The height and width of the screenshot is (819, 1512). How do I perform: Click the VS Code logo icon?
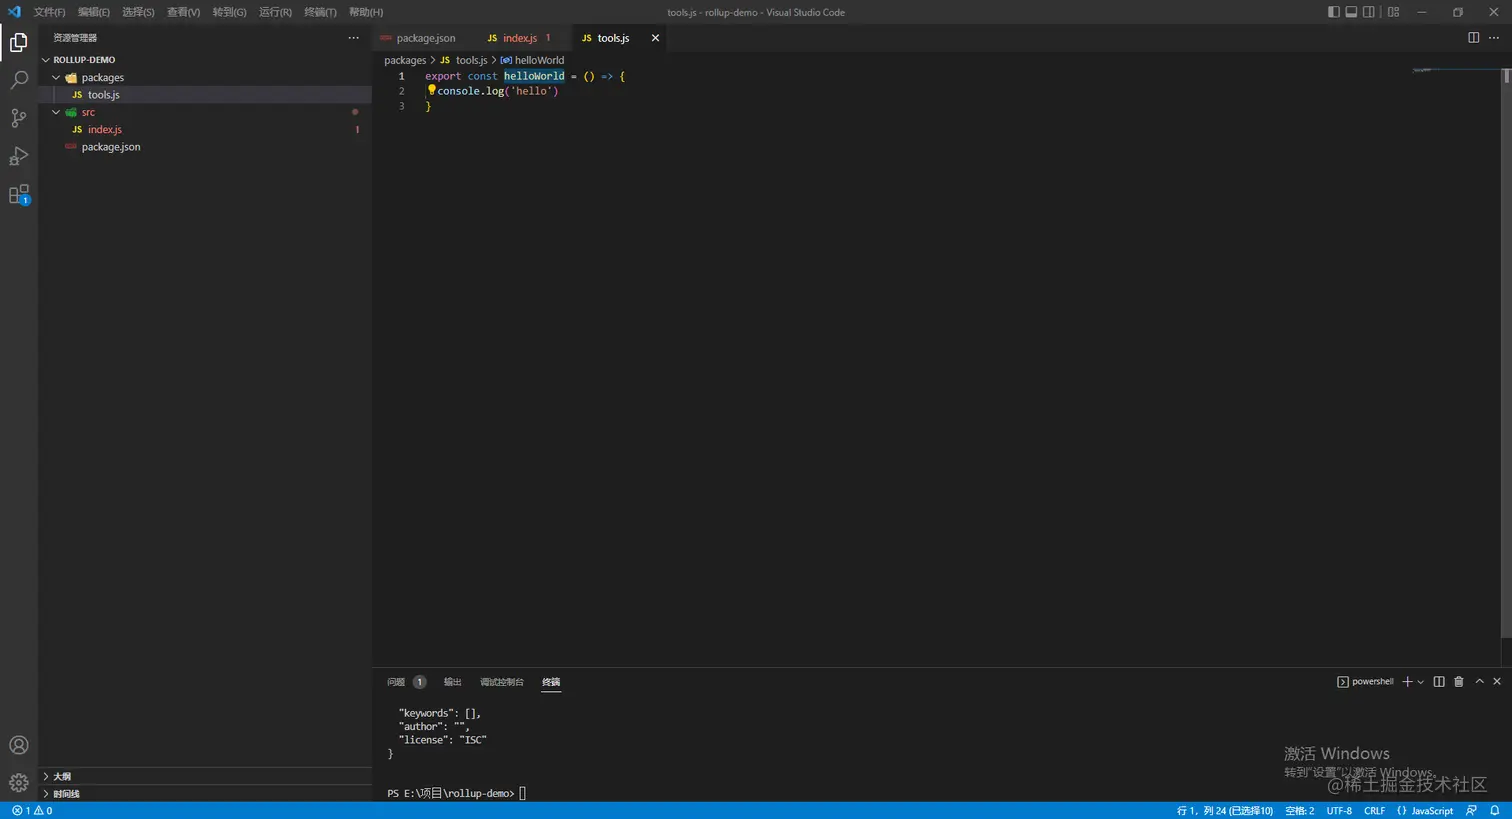point(14,12)
